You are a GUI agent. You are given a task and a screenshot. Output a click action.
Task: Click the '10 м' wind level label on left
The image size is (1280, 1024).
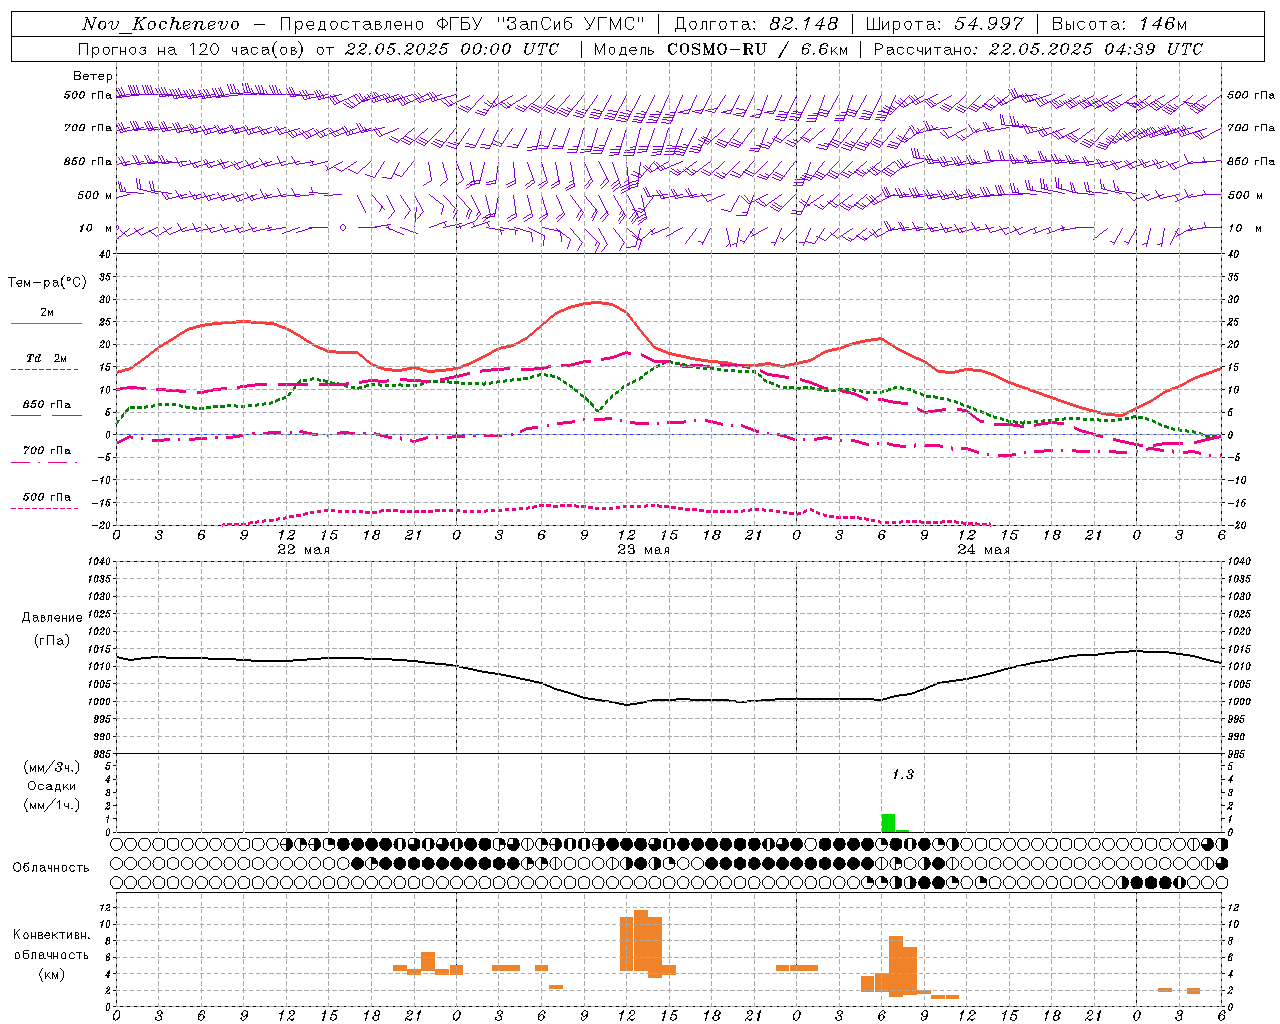tap(95, 228)
